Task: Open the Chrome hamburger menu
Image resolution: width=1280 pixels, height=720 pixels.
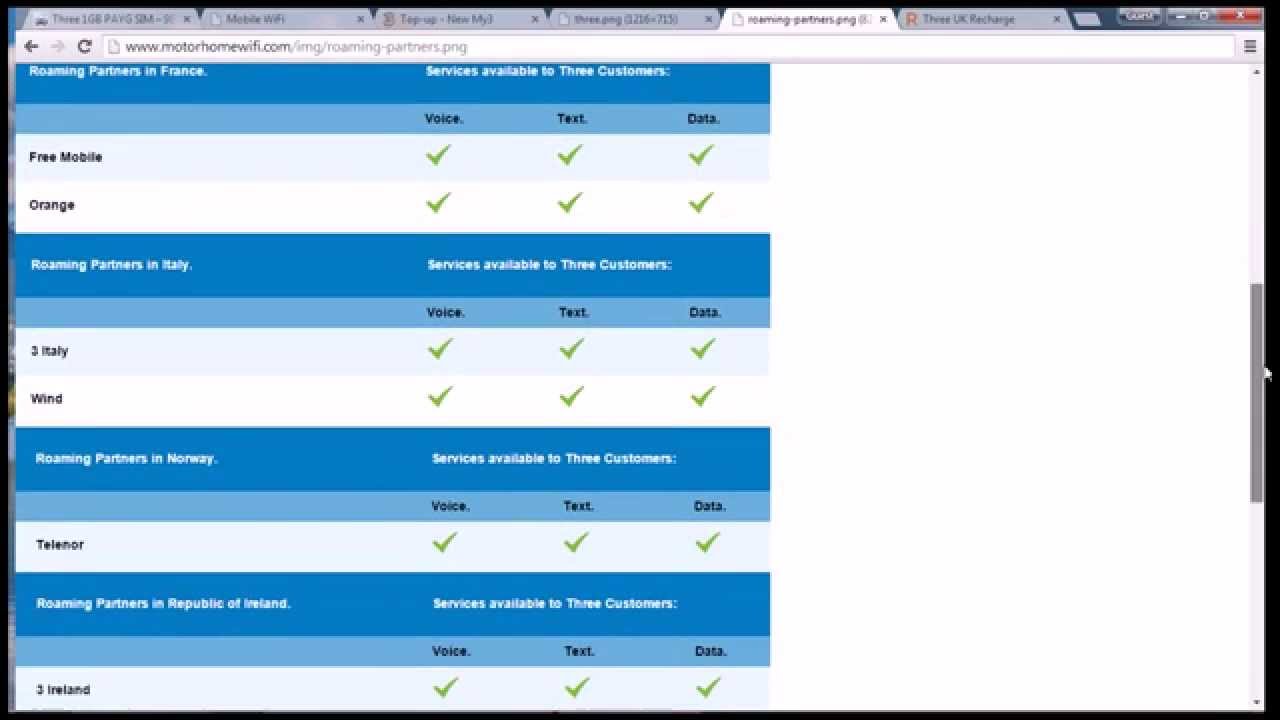Action: [x=1250, y=46]
